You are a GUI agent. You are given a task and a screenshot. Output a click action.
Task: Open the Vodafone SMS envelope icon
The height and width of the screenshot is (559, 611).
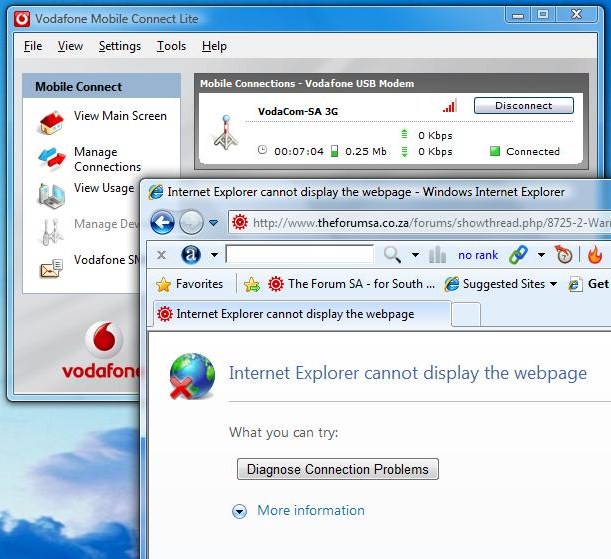pos(51,267)
